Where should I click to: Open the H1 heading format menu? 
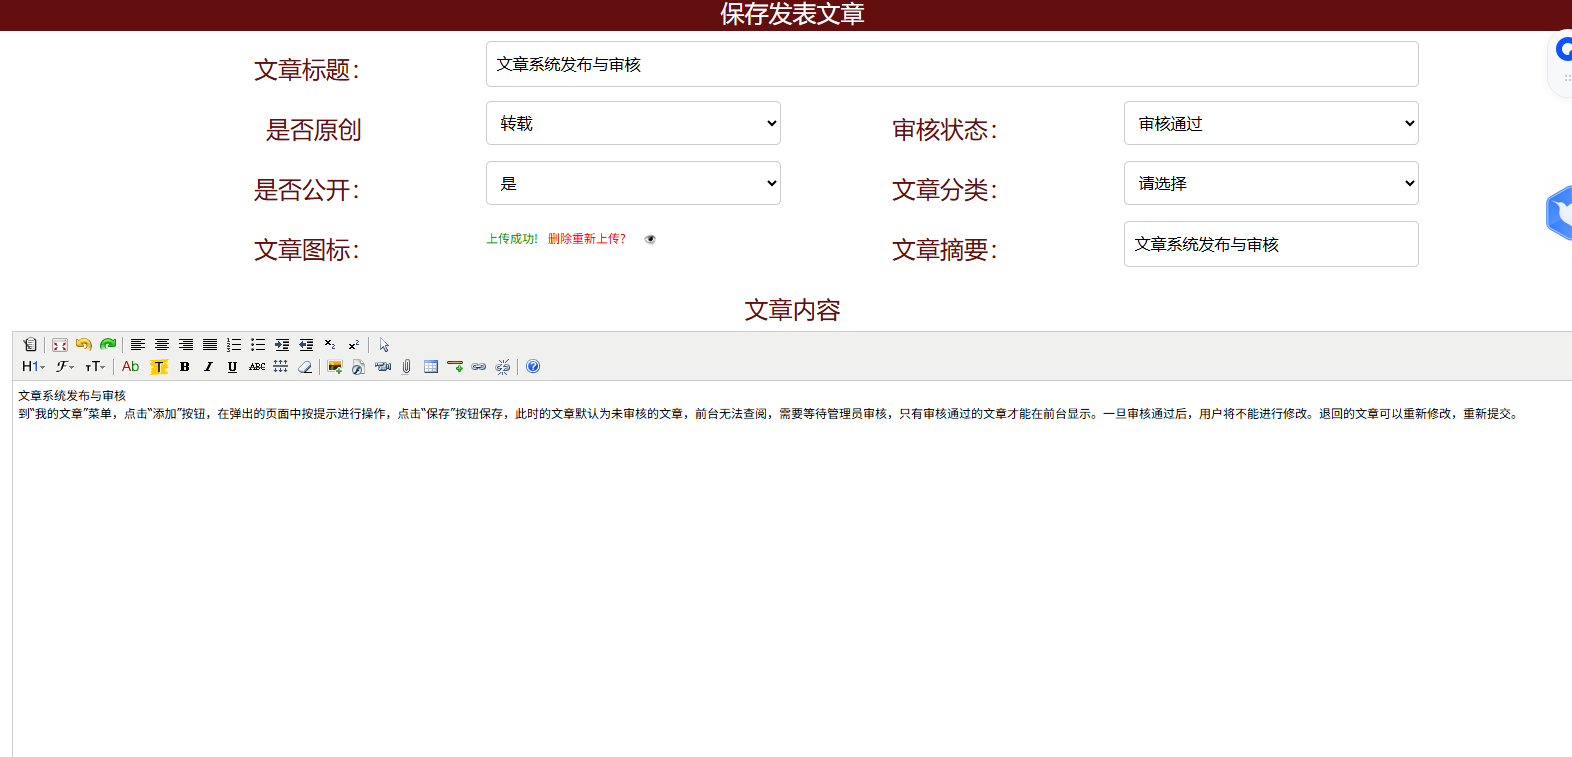33,367
